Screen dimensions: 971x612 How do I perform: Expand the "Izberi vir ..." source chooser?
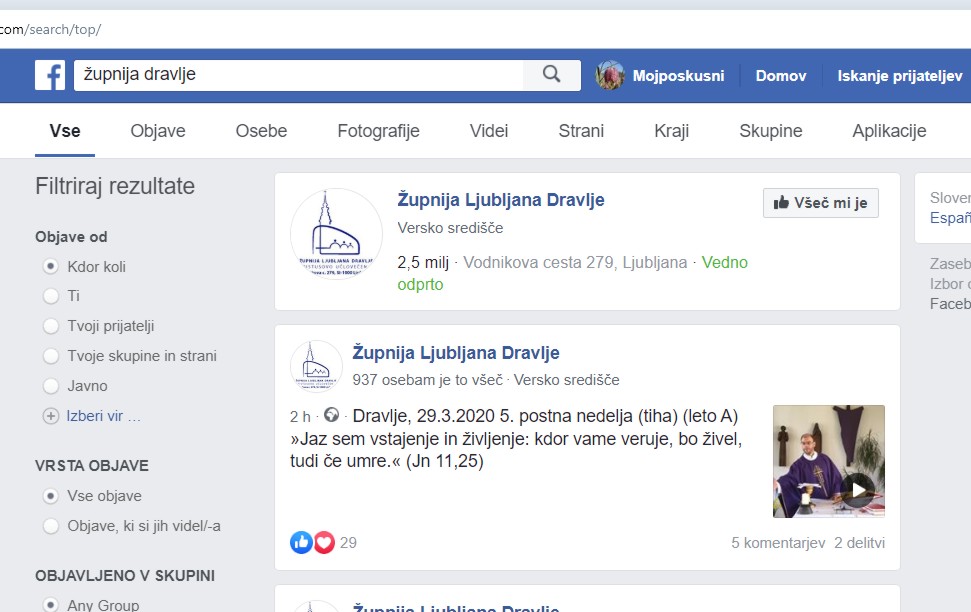(x=103, y=416)
